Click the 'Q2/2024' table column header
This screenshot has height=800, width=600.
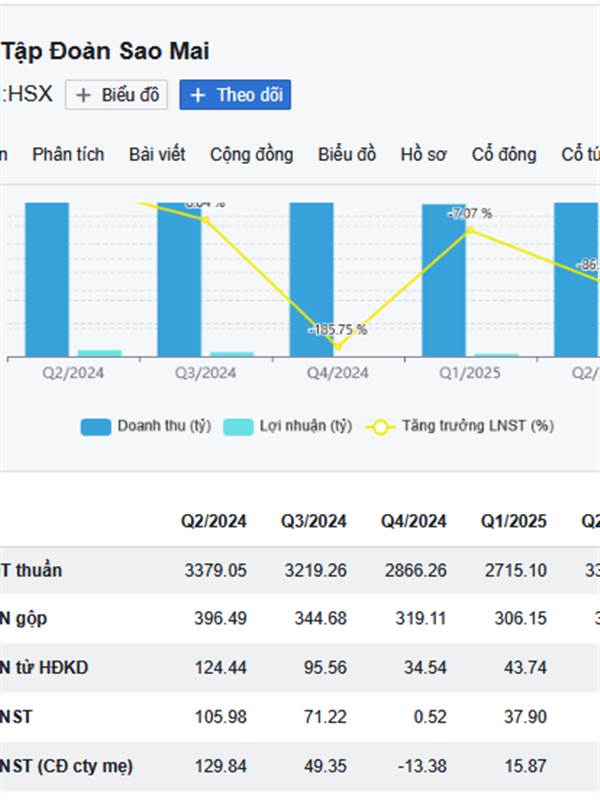click(x=214, y=521)
